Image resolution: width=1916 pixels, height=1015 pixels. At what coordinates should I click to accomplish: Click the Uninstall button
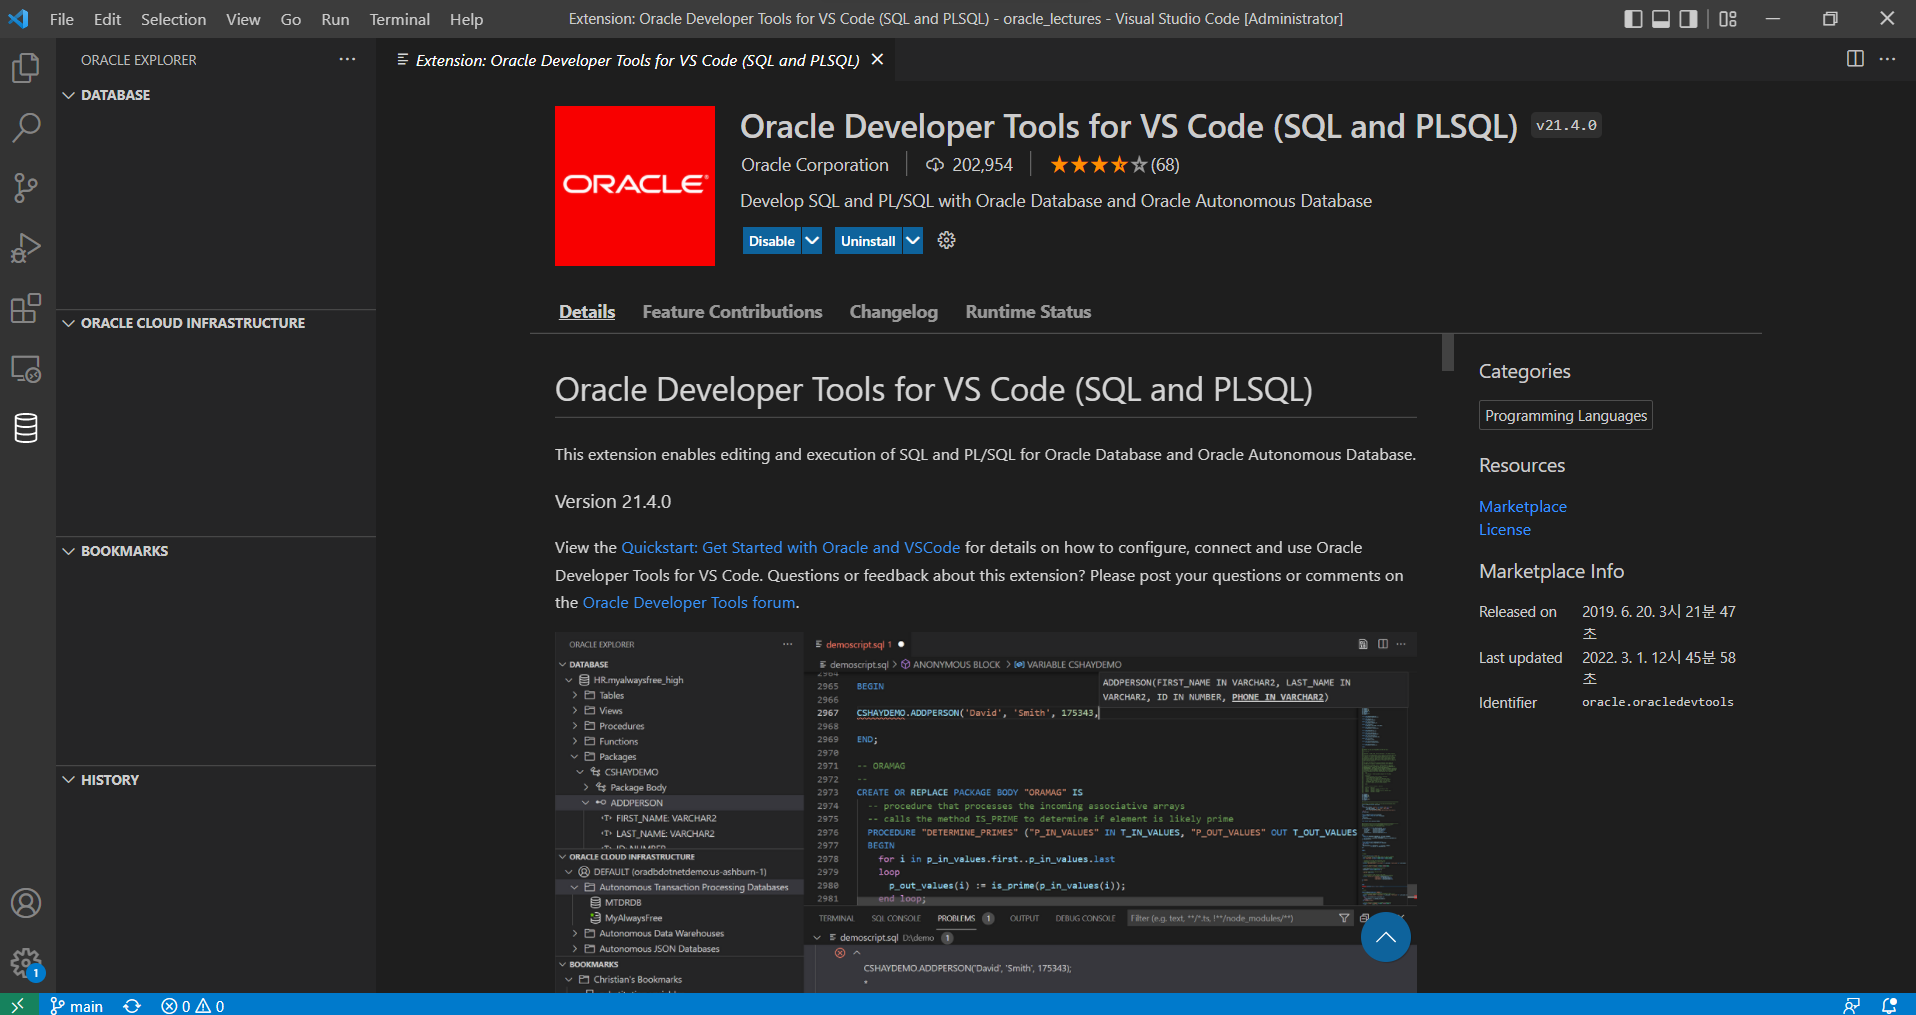[868, 241]
